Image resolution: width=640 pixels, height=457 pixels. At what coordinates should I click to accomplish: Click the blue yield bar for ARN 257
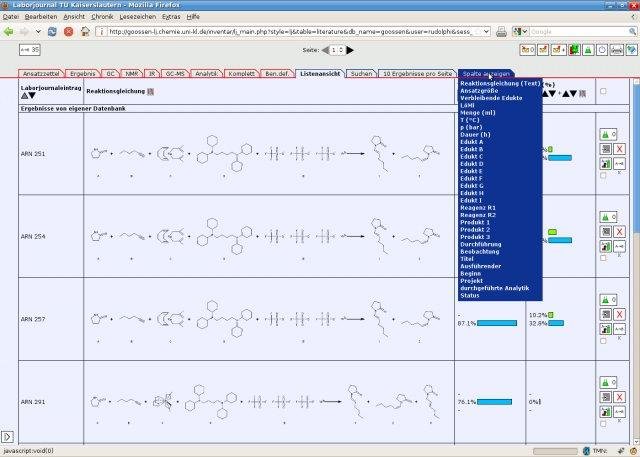click(496, 323)
